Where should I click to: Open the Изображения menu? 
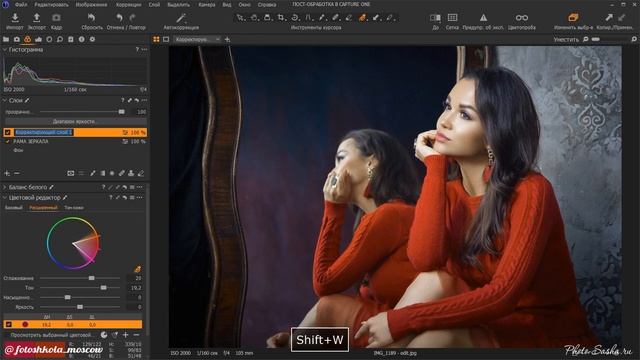(x=91, y=4)
